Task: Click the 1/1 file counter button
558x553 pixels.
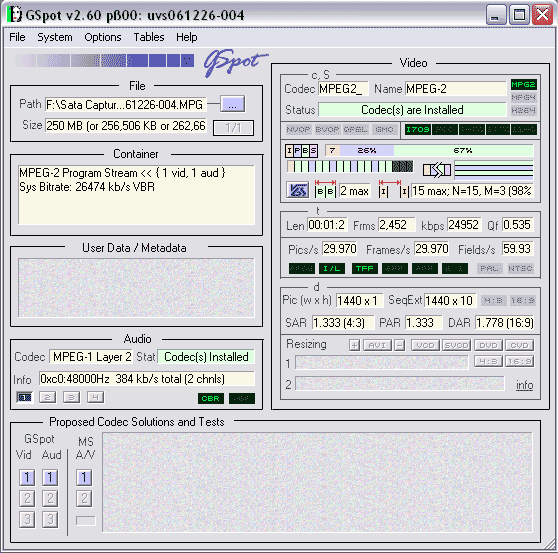Action: (x=233, y=128)
